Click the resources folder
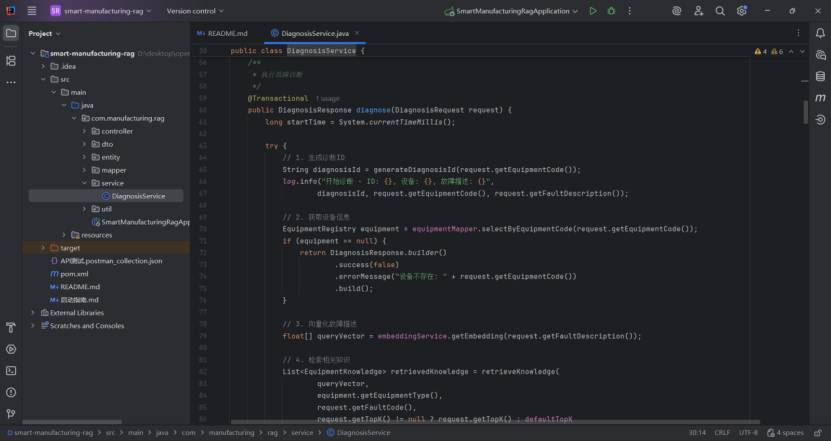 coord(91,235)
